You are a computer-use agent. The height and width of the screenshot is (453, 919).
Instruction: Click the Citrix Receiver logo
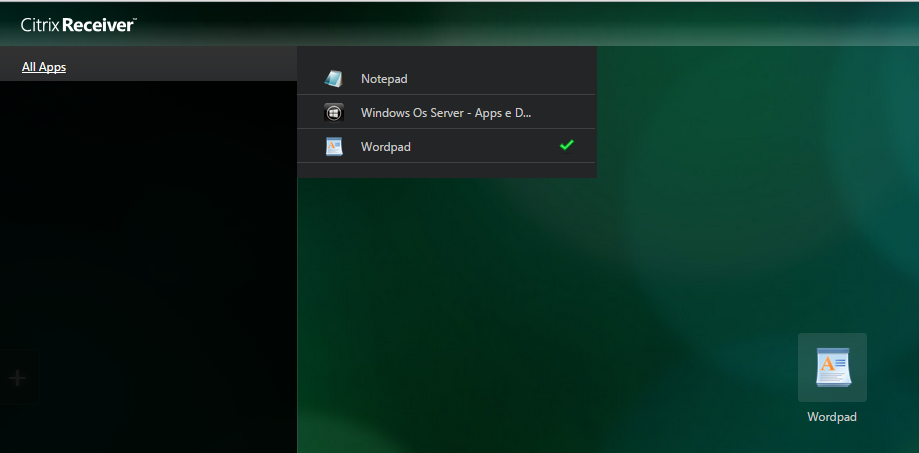(x=78, y=25)
